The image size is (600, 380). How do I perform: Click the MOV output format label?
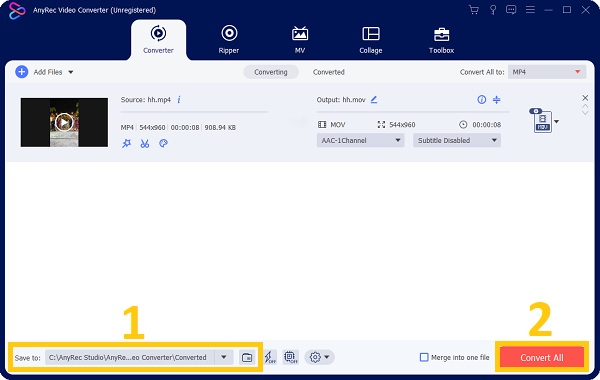[x=338, y=125]
